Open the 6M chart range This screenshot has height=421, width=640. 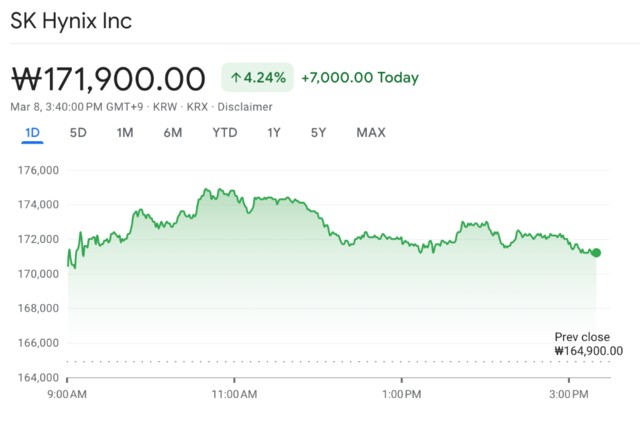tap(173, 133)
